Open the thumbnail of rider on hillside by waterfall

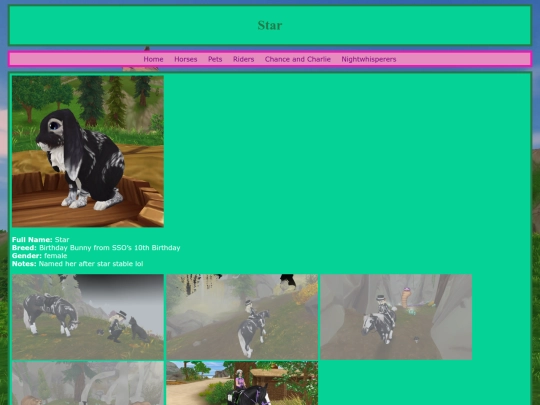pos(242,317)
